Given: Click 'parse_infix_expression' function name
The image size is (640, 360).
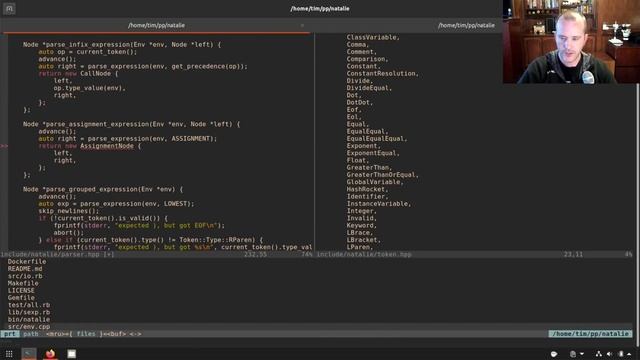Looking at the screenshot, I should click(x=88, y=44).
